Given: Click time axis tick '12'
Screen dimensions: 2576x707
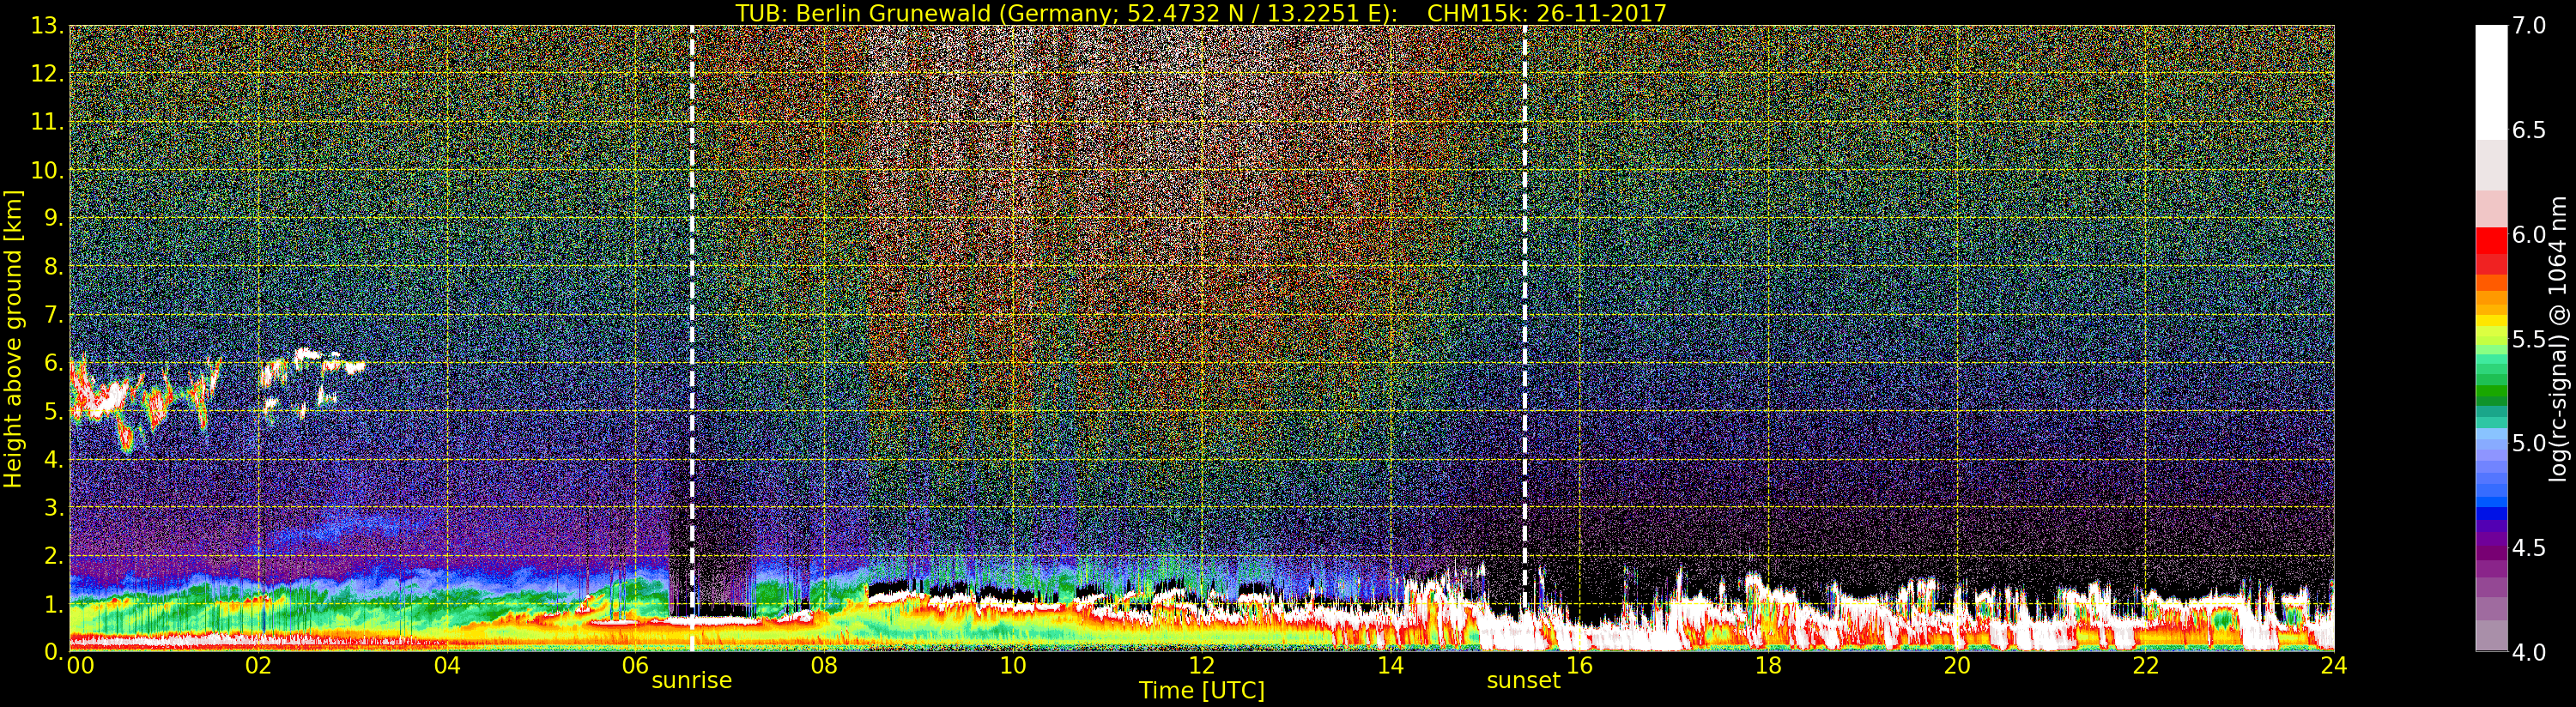Looking at the screenshot, I should pos(1202,665).
